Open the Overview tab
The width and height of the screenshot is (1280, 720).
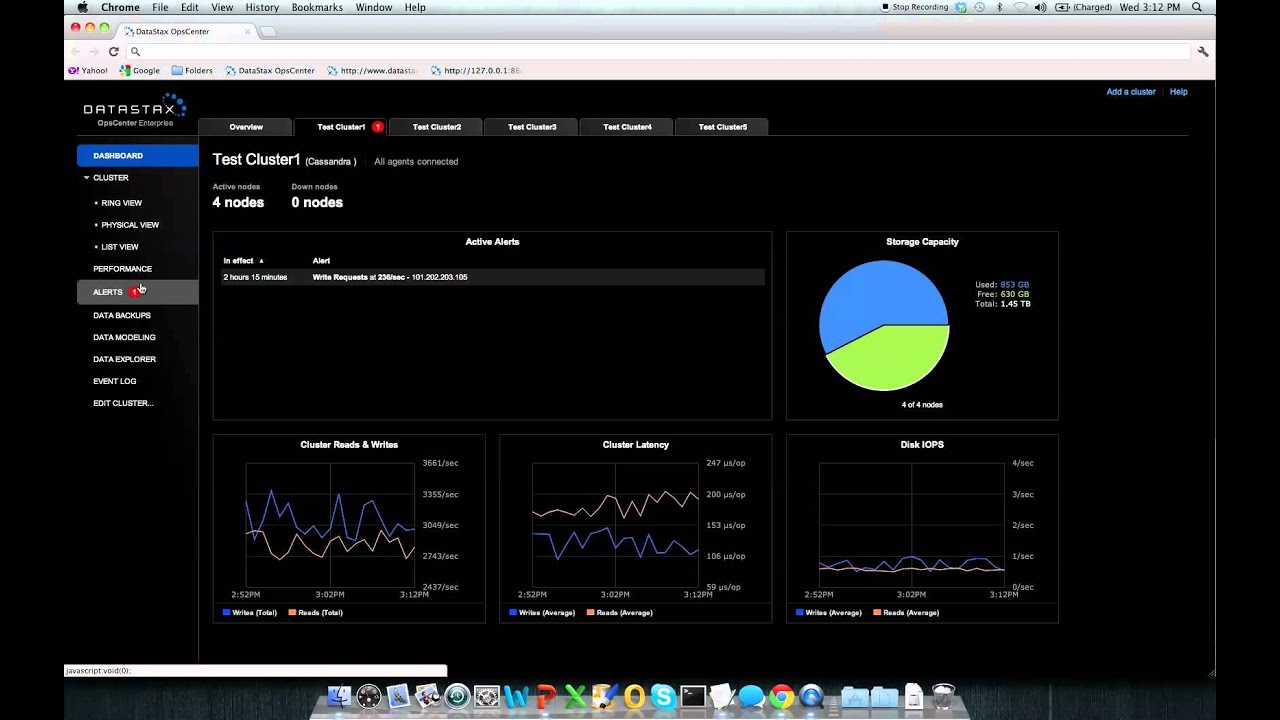[246, 127]
